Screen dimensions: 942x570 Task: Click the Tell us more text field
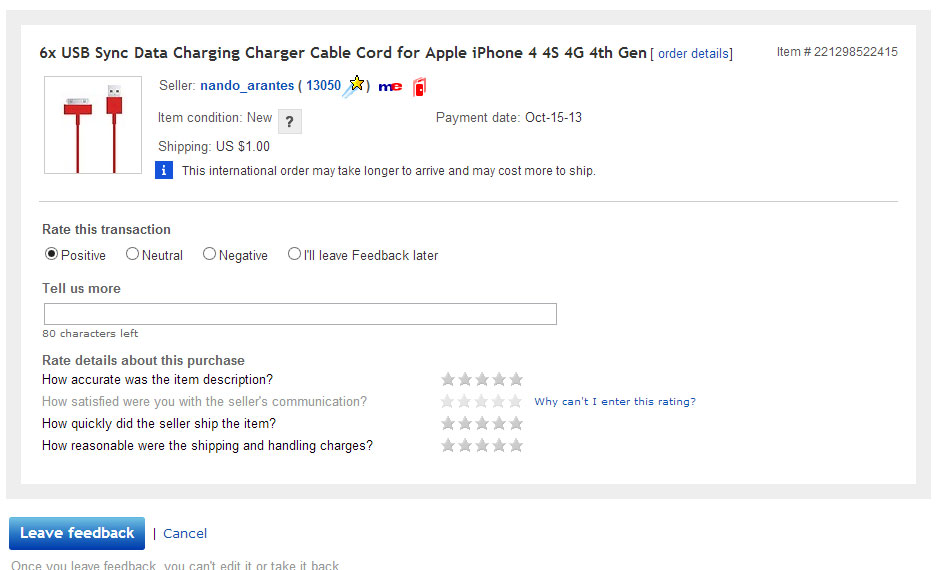pos(300,314)
